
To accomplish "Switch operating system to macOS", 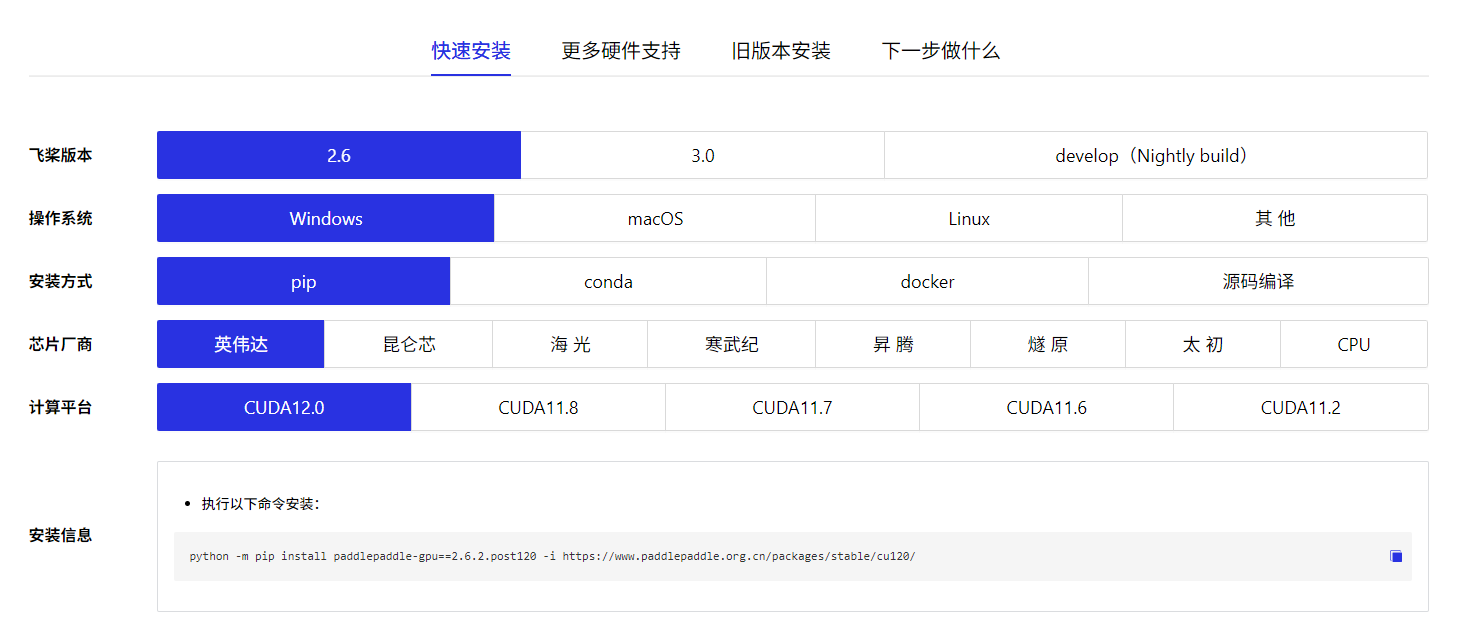I will (x=655, y=218).
